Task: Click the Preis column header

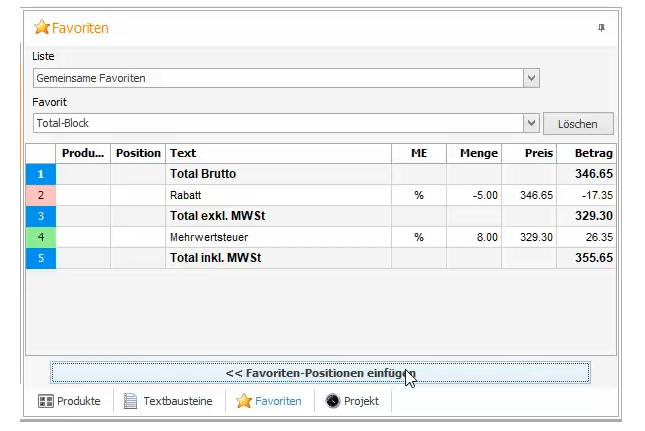Action: [x=529, y=153]
